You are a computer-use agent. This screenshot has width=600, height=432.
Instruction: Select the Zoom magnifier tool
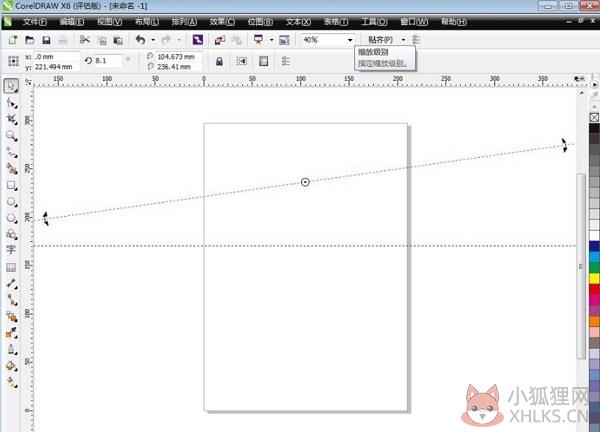11,136
